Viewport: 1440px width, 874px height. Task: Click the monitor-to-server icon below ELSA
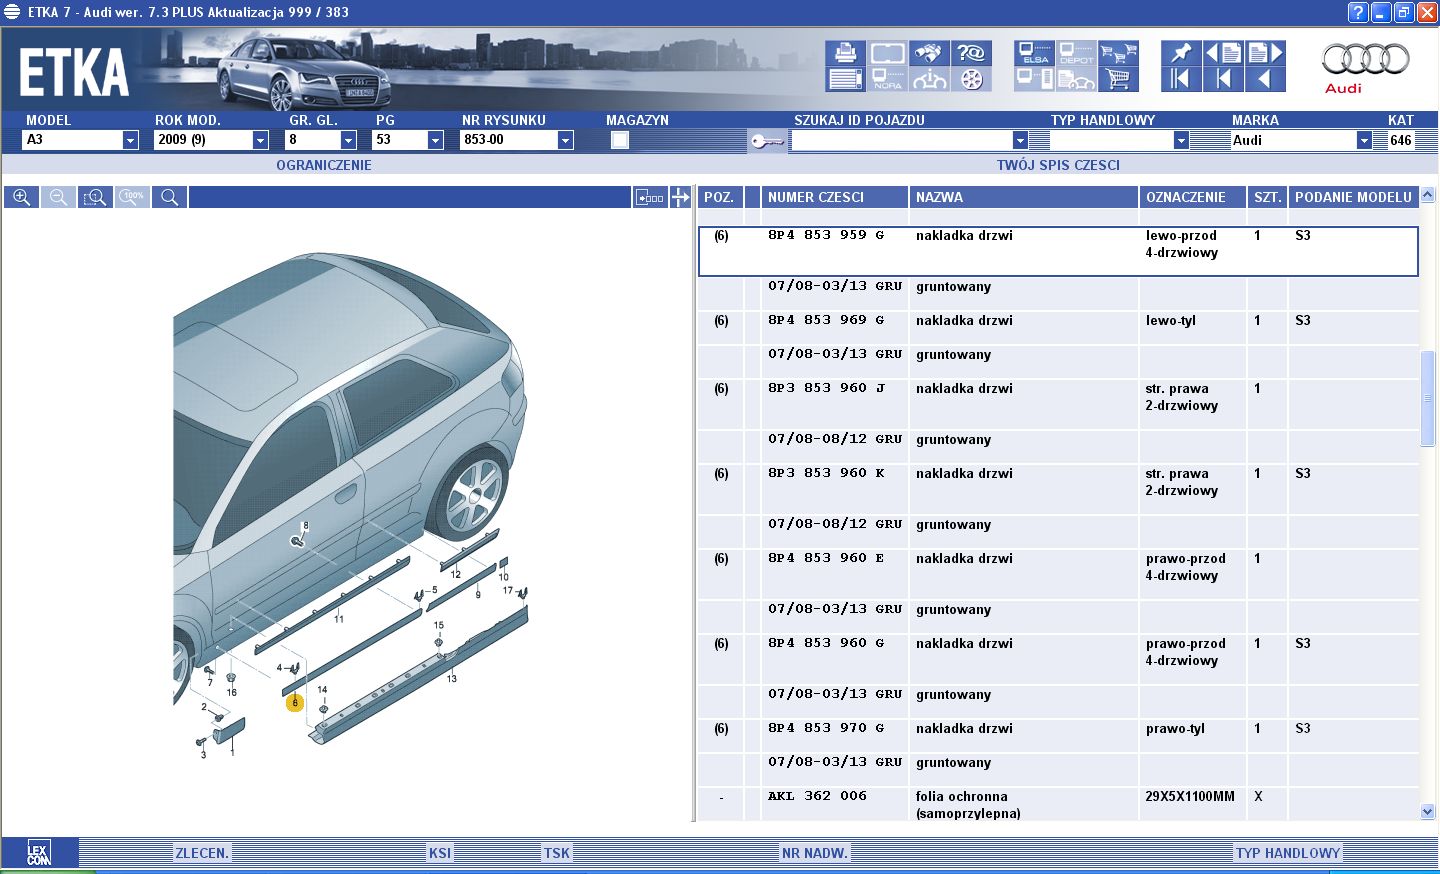coord(1034,79)
